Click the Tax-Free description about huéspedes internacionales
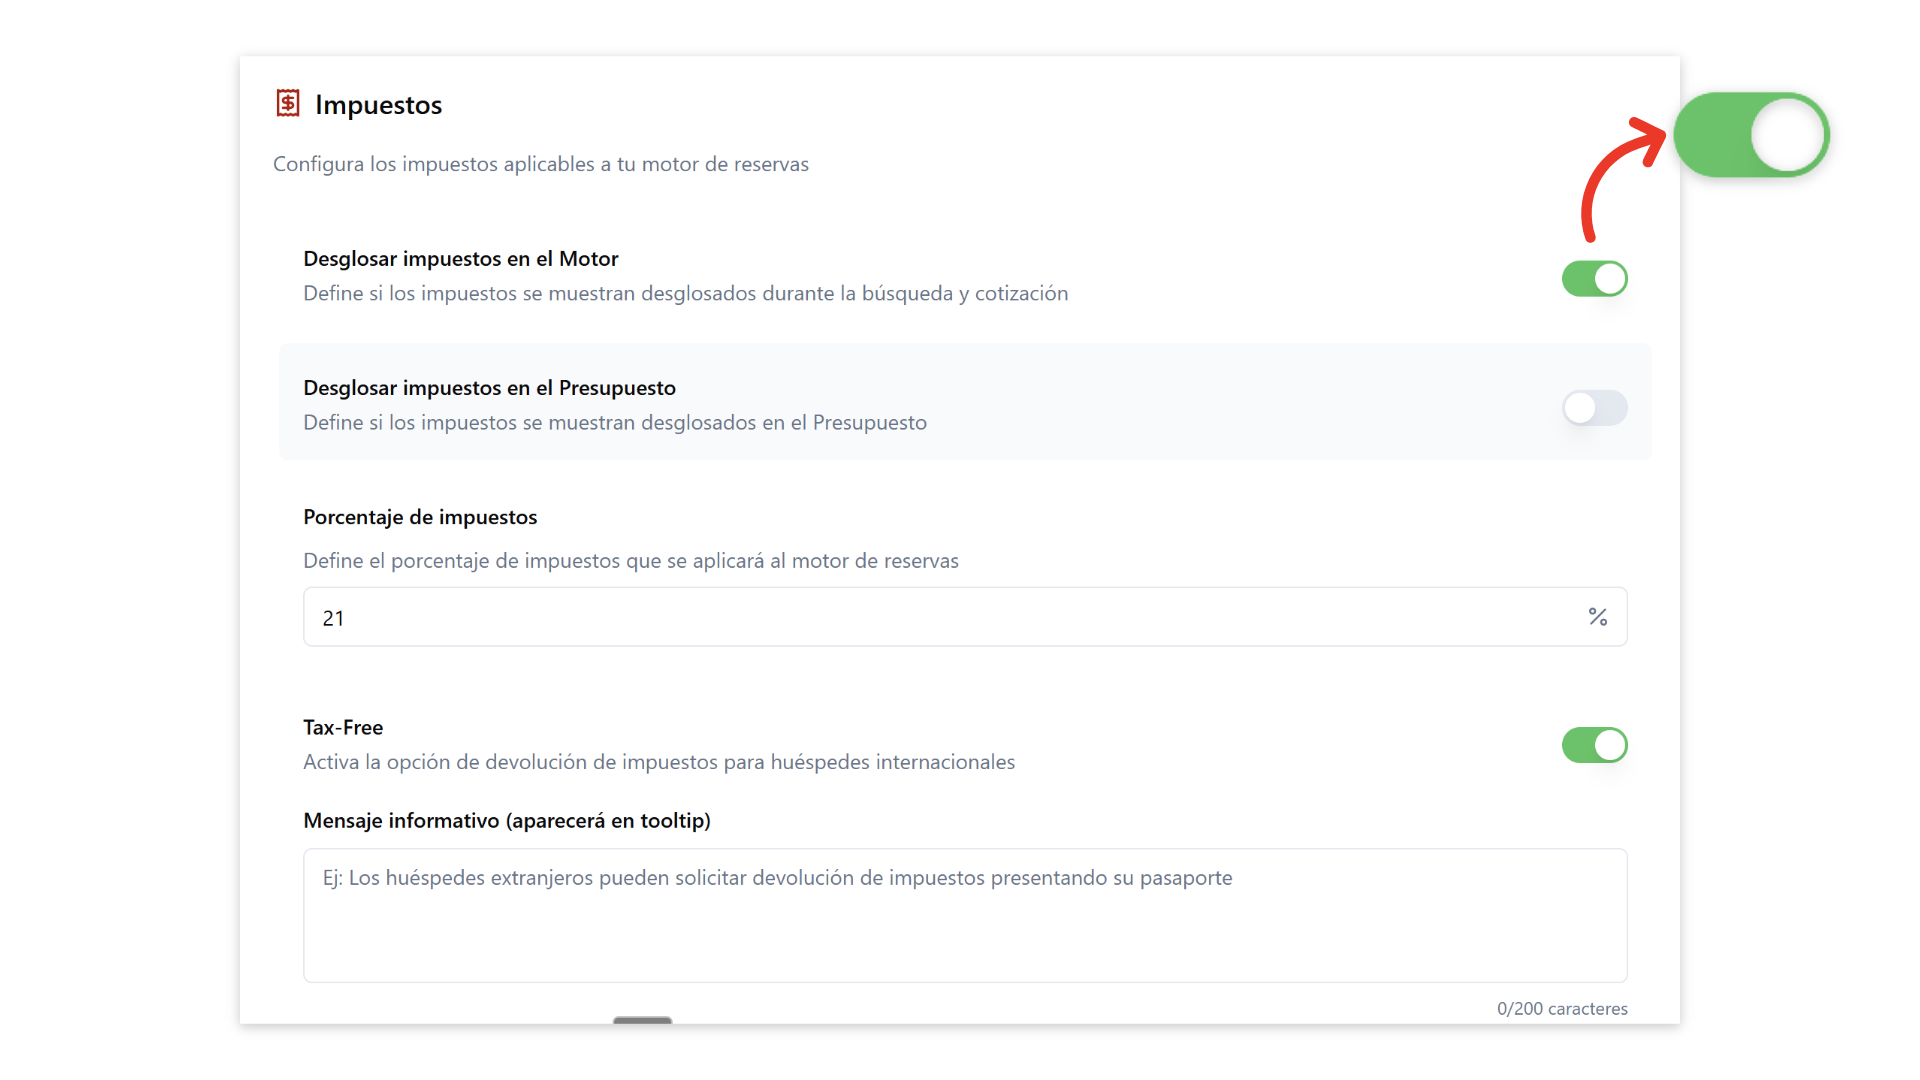 (x=659, y=762)
